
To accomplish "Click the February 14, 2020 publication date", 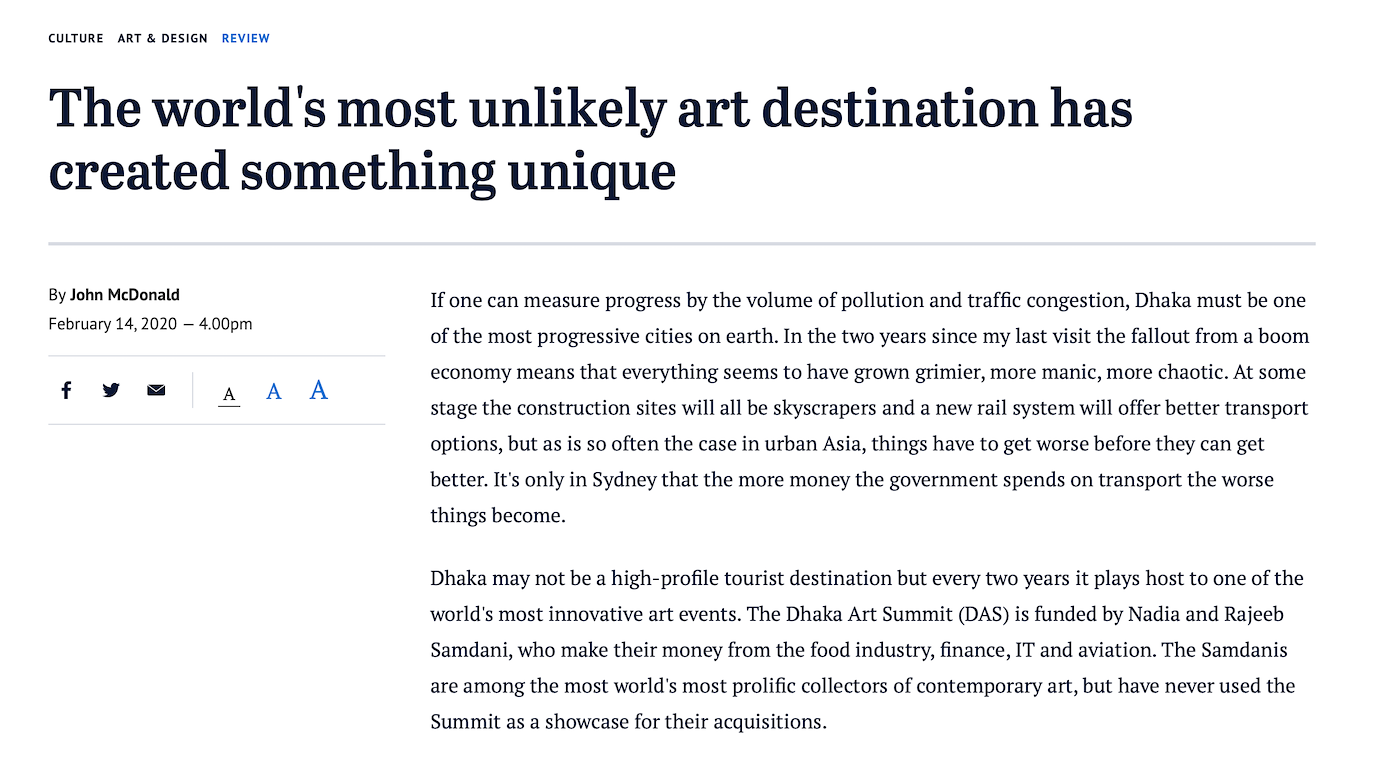I will pos(112,324).
